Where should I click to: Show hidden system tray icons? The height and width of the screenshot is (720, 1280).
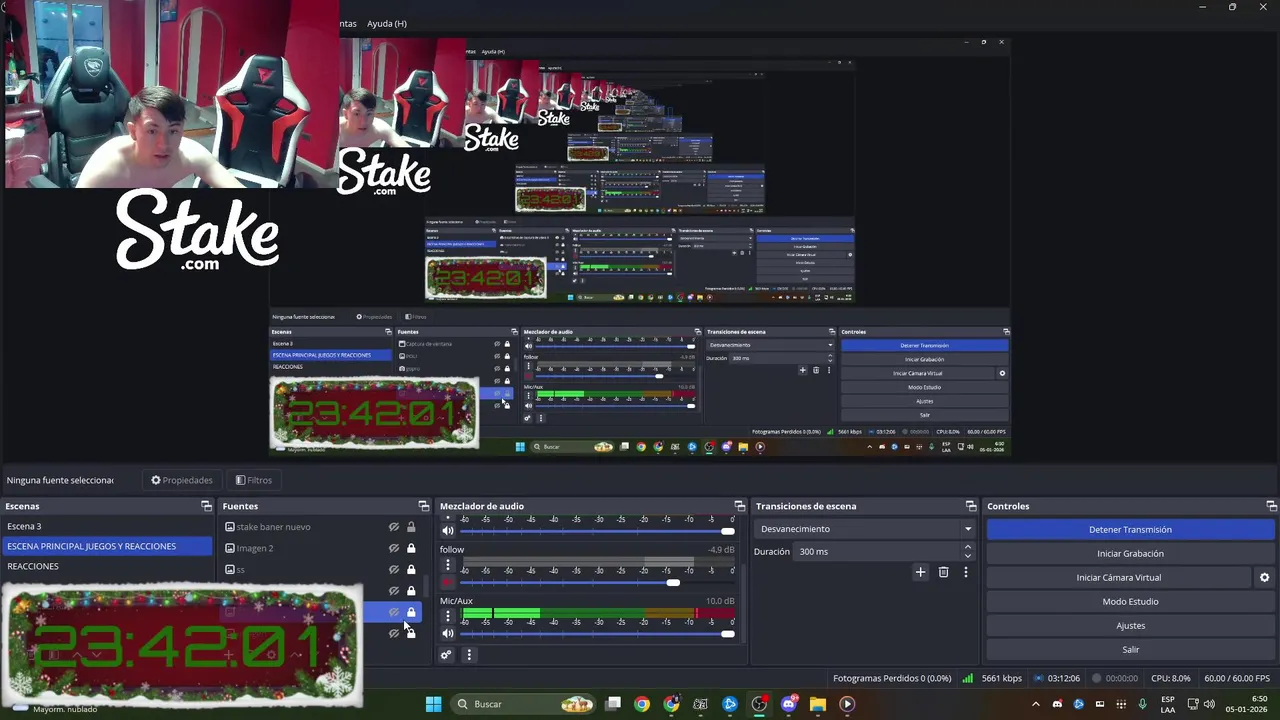tap(1035, 704)
